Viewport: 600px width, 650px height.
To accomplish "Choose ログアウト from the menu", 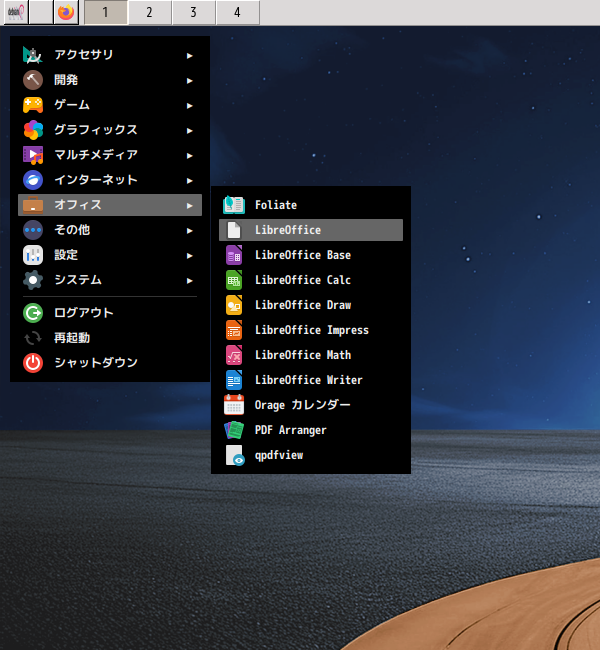I will [110, 313].
